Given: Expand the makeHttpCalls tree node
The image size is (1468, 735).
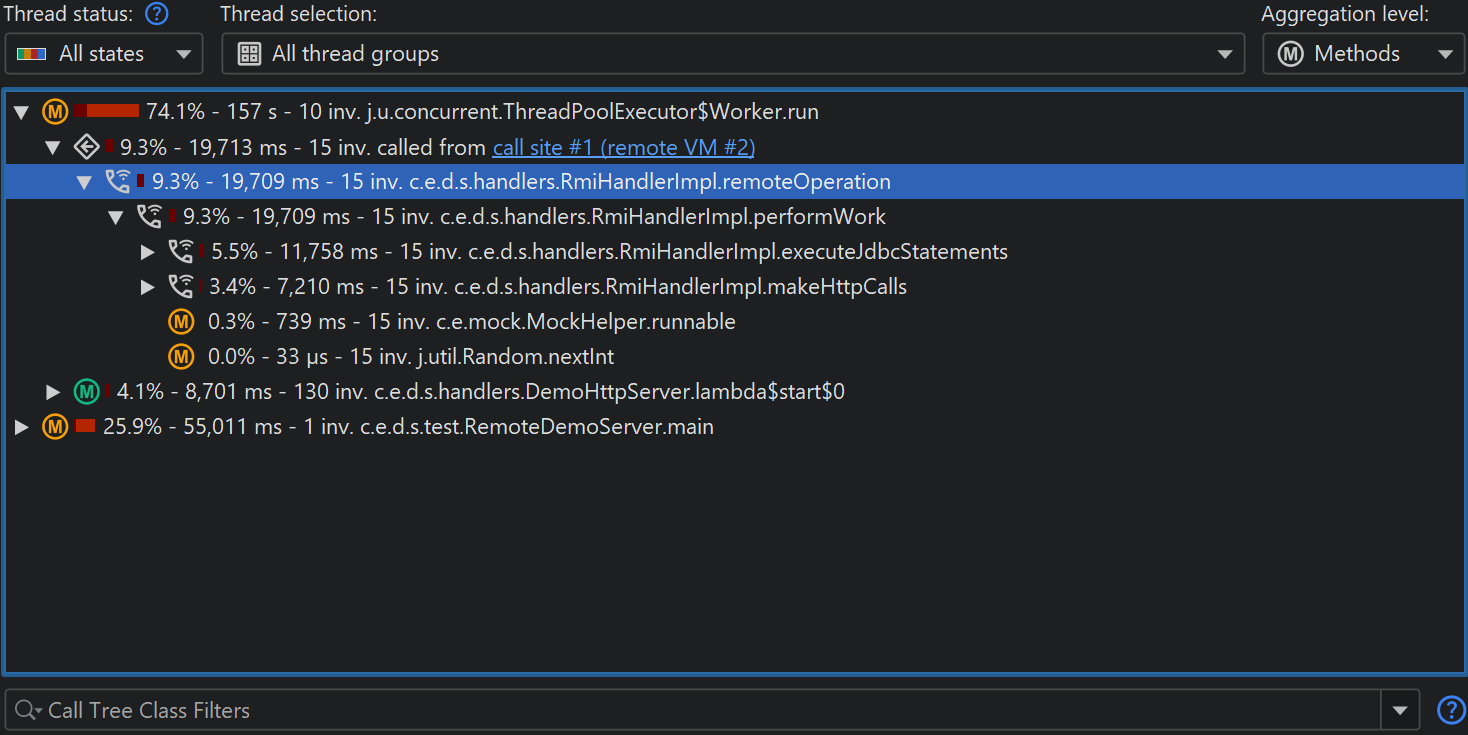Looking at the screenshot, I should (x=148, y=287).
